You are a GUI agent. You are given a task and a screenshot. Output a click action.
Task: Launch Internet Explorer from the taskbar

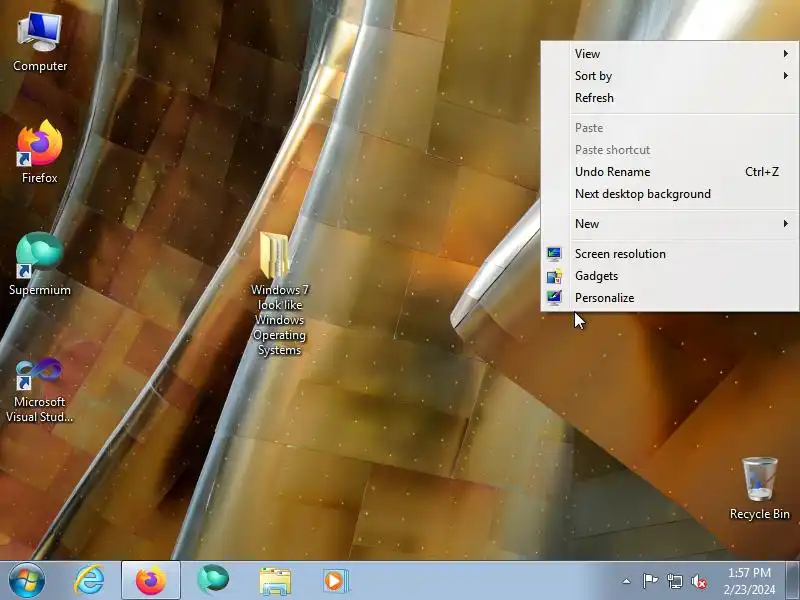click(x=89, y=581)
